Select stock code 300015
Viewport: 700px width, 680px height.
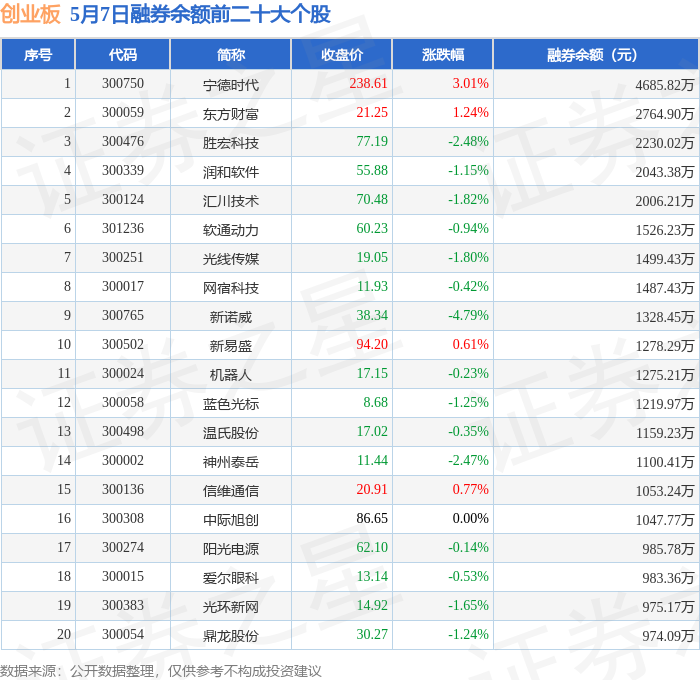point(123,577)
